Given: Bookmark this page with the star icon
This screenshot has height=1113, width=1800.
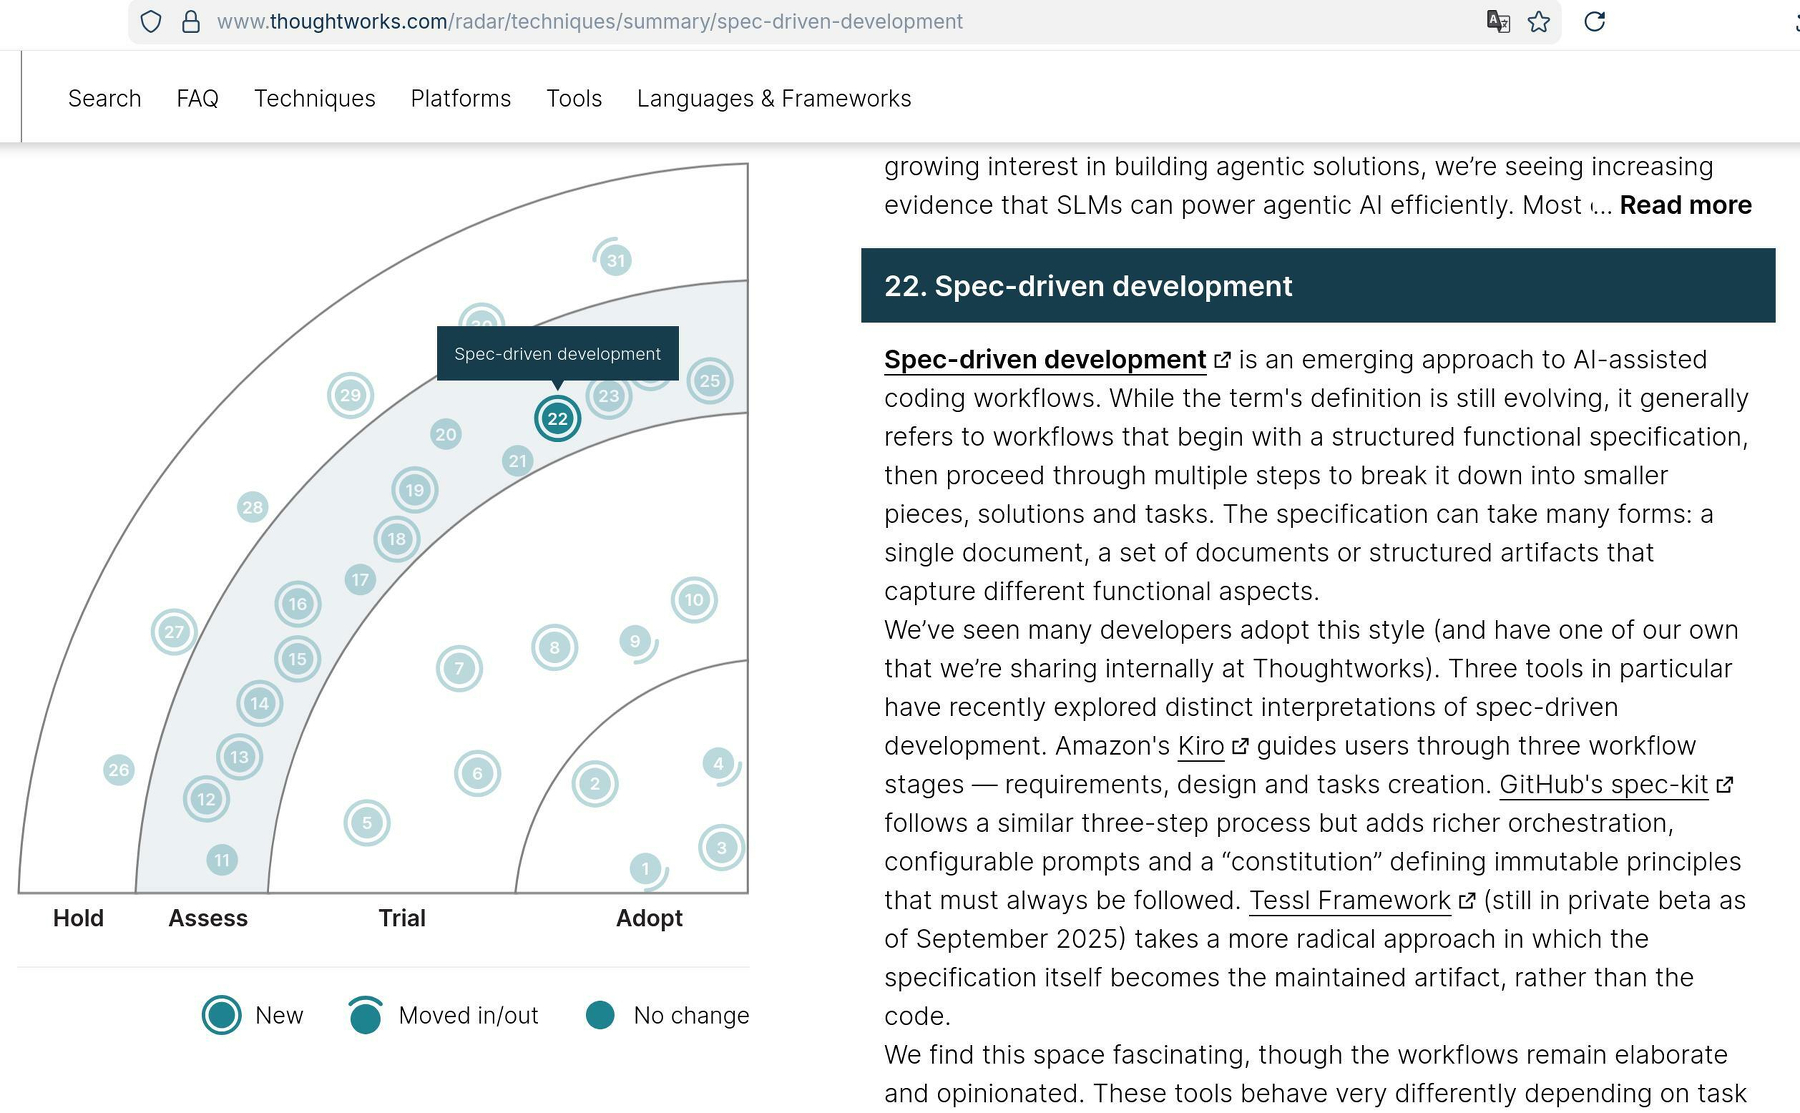Looking at the screenshot, I should 1539,22.
